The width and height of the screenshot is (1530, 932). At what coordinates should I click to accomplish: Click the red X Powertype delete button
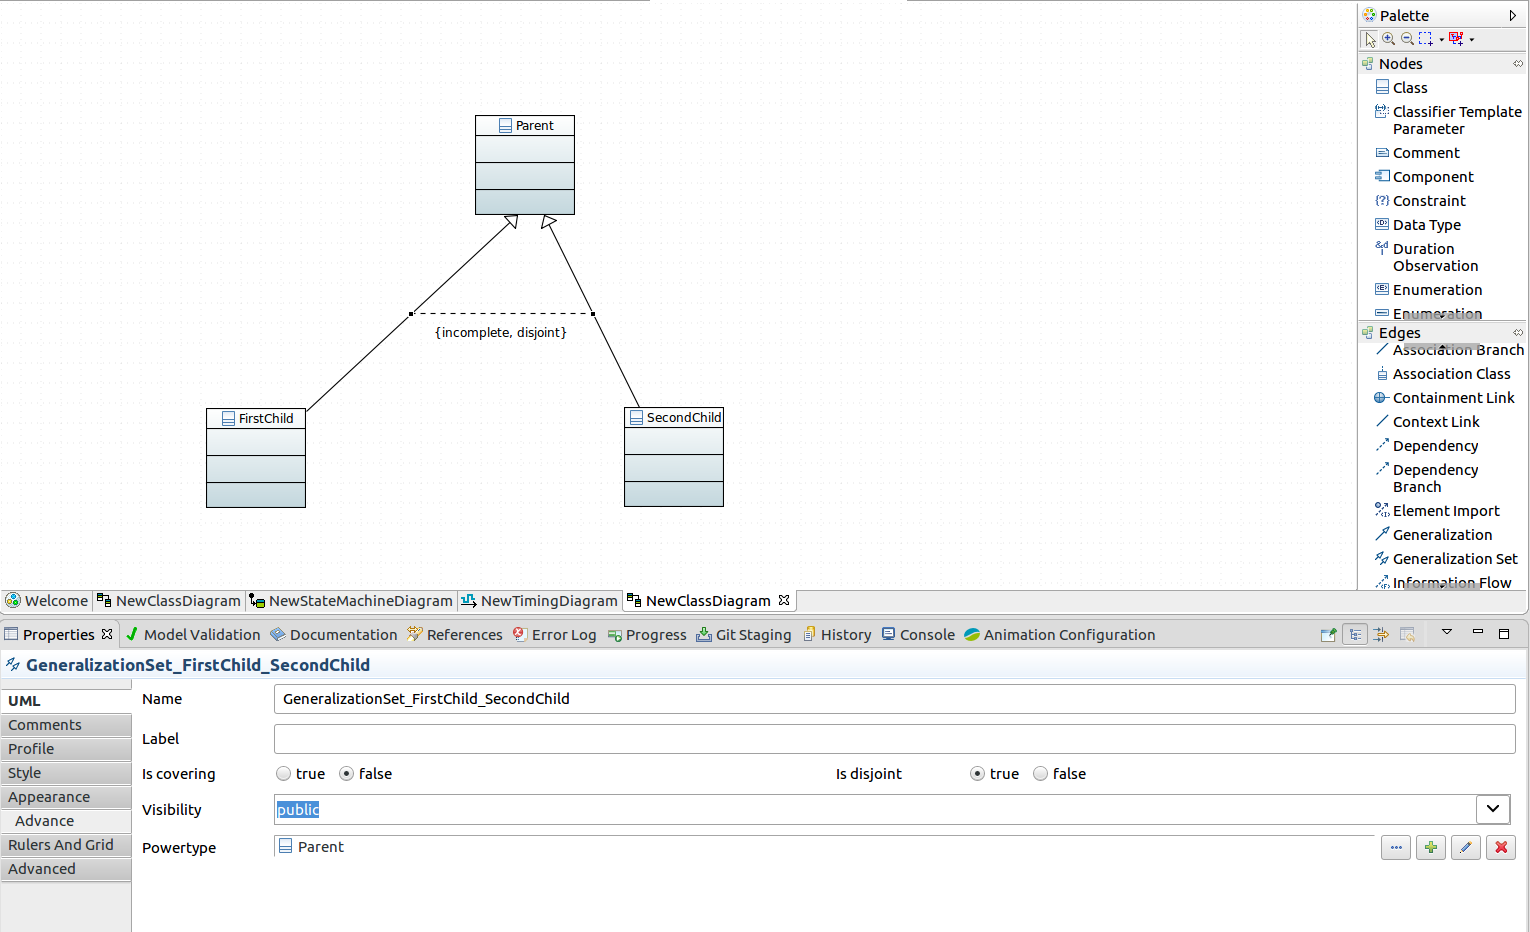(1500, 847)
